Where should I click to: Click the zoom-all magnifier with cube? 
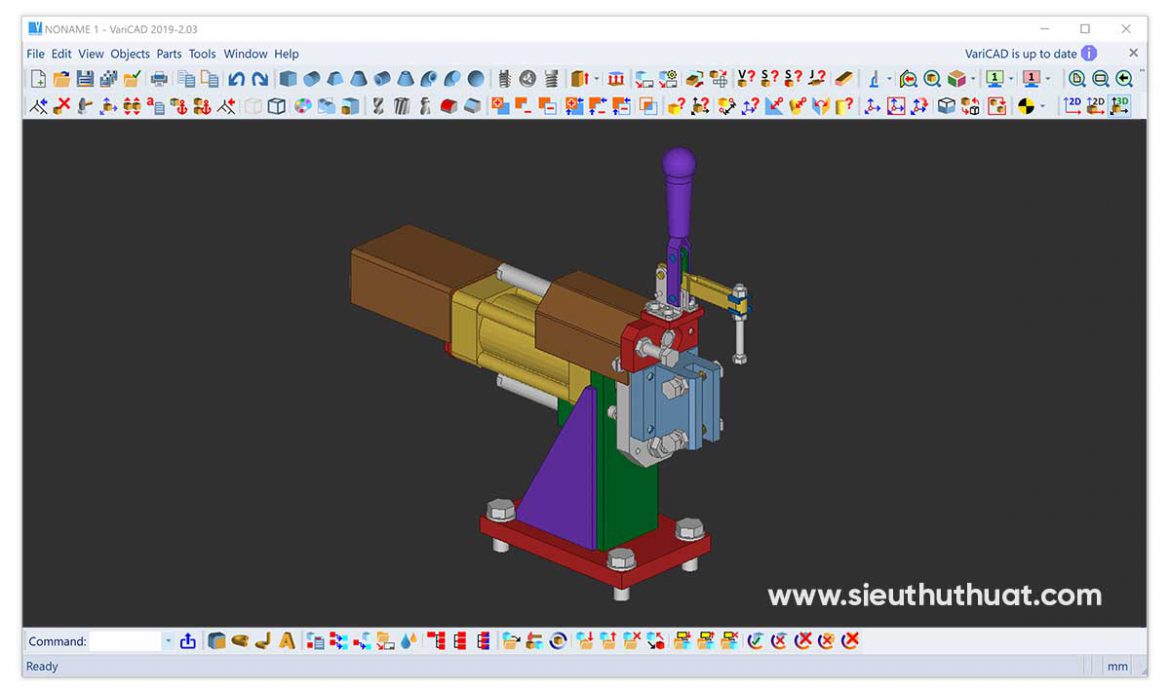tap(932, 78)
